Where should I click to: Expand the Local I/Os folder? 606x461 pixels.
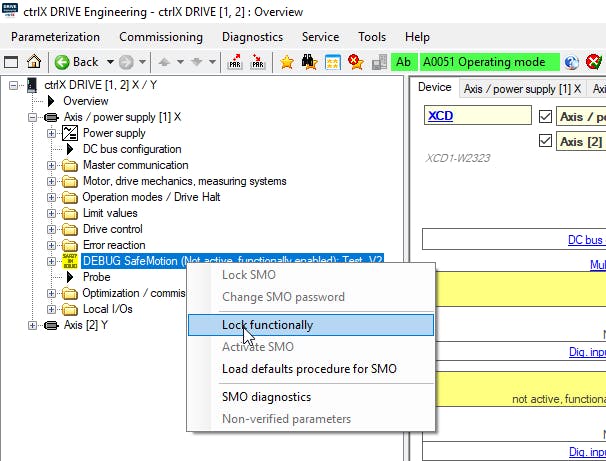51,309
